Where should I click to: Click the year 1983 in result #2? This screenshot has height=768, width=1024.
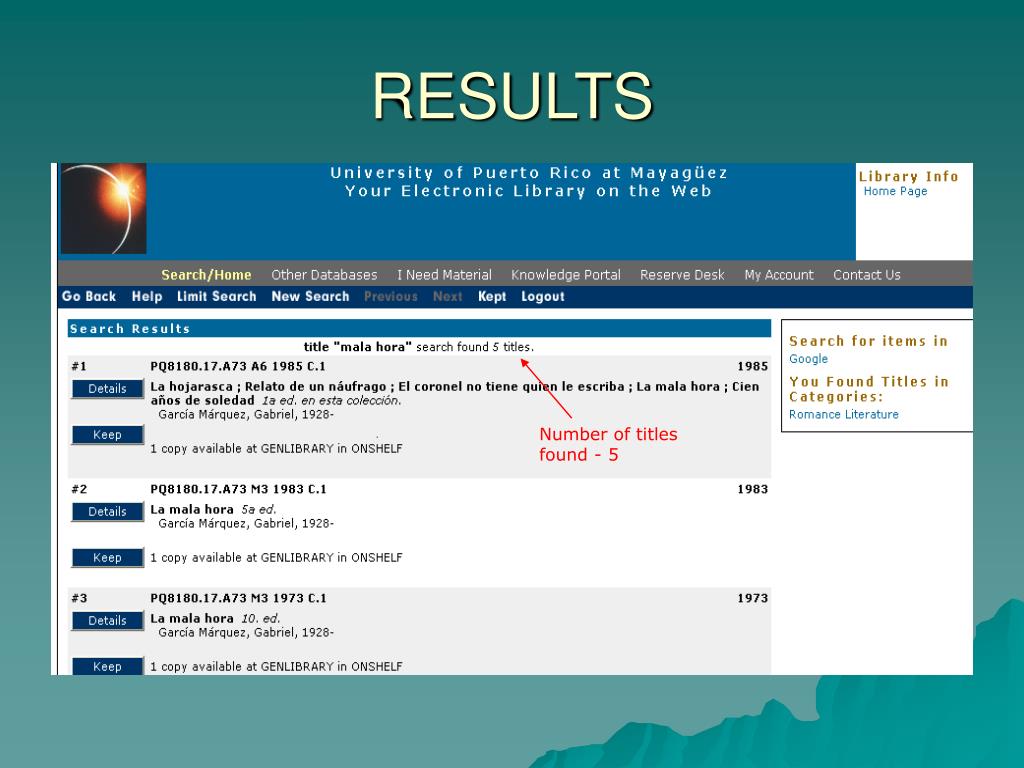click(x=752, y=489)
